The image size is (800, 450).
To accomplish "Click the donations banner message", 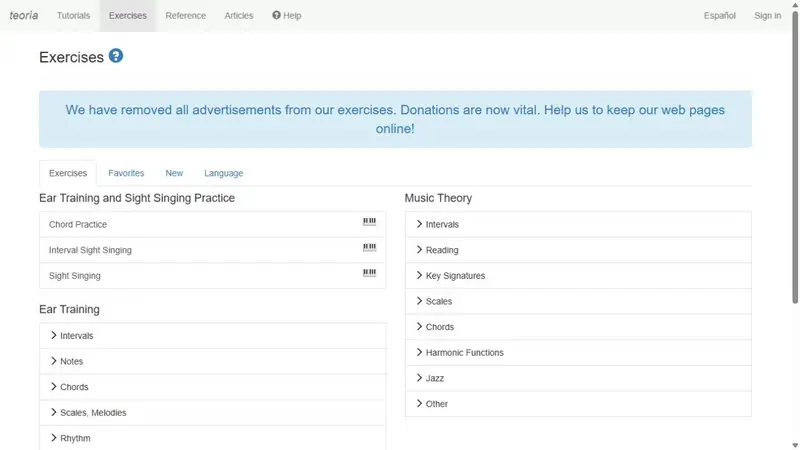I will coord(395,119).
